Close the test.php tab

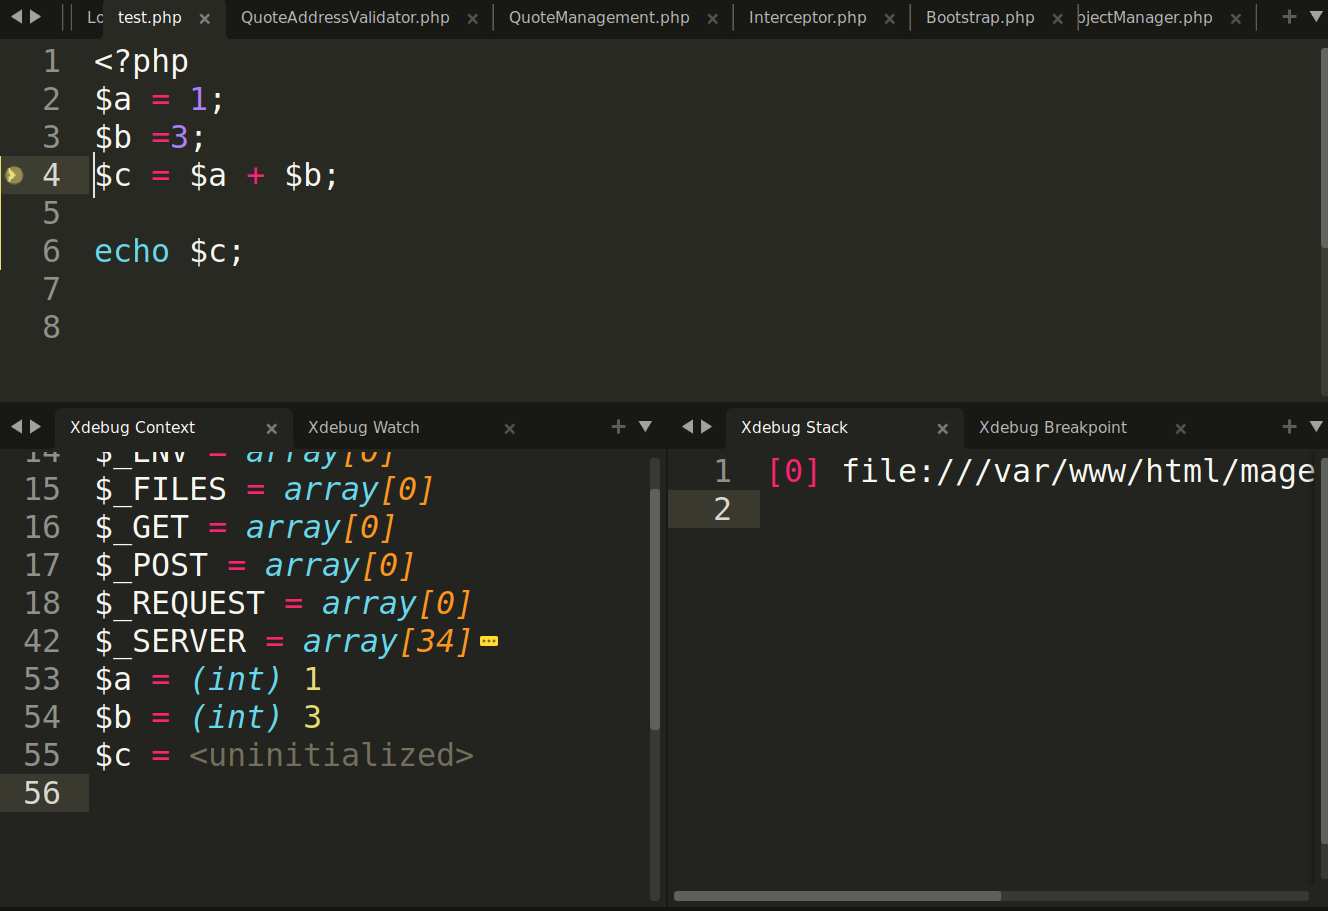pyautogui.click(x=205, y=19)
